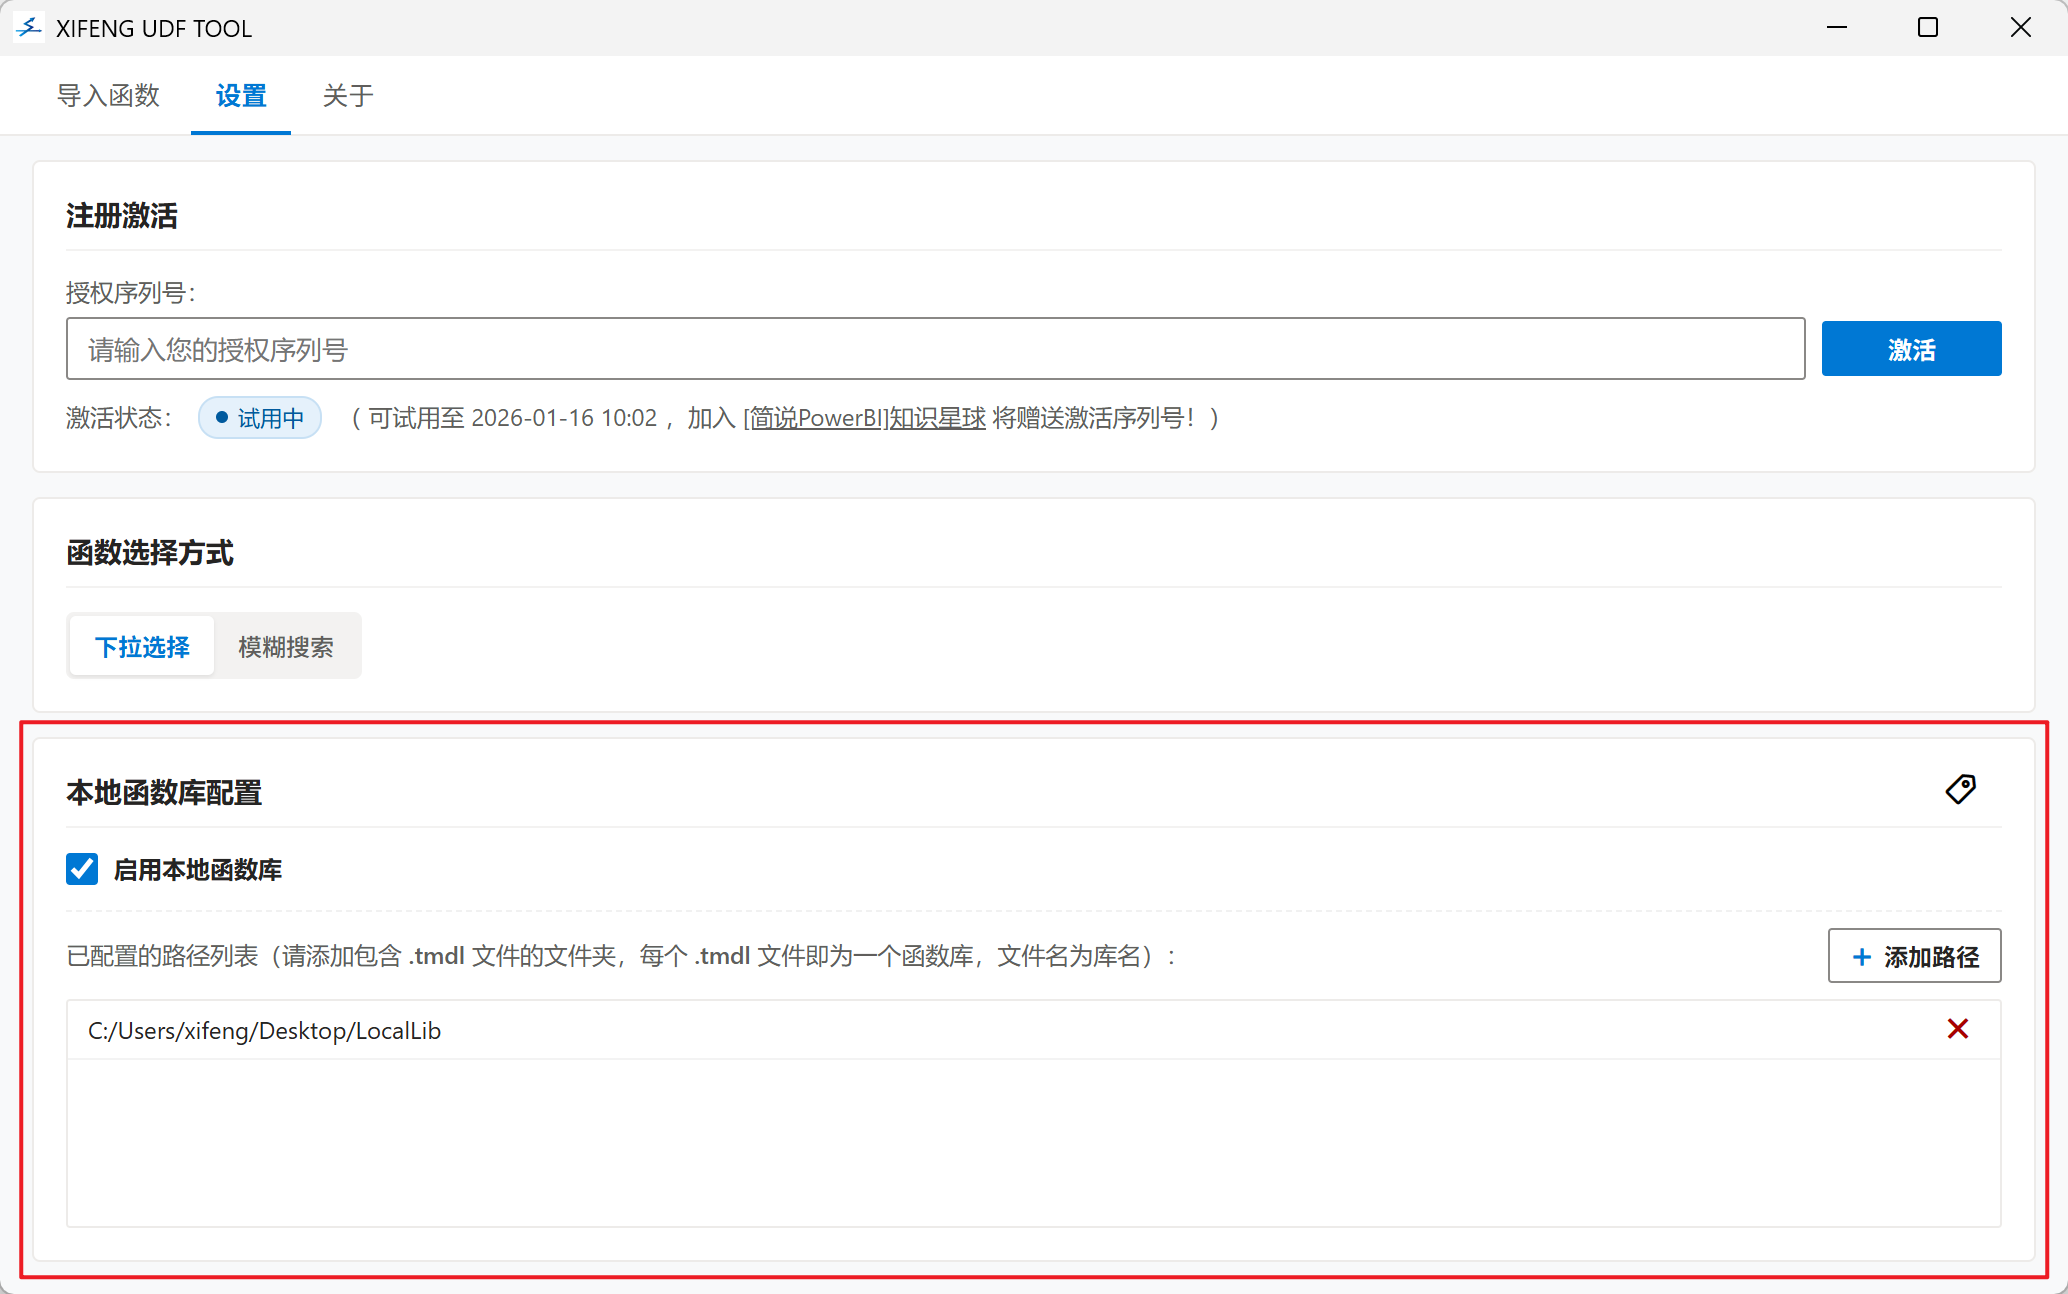Click the 授权序列号 input field
The width and height of the screenshot is (2068, 1294).
[935, 349]
